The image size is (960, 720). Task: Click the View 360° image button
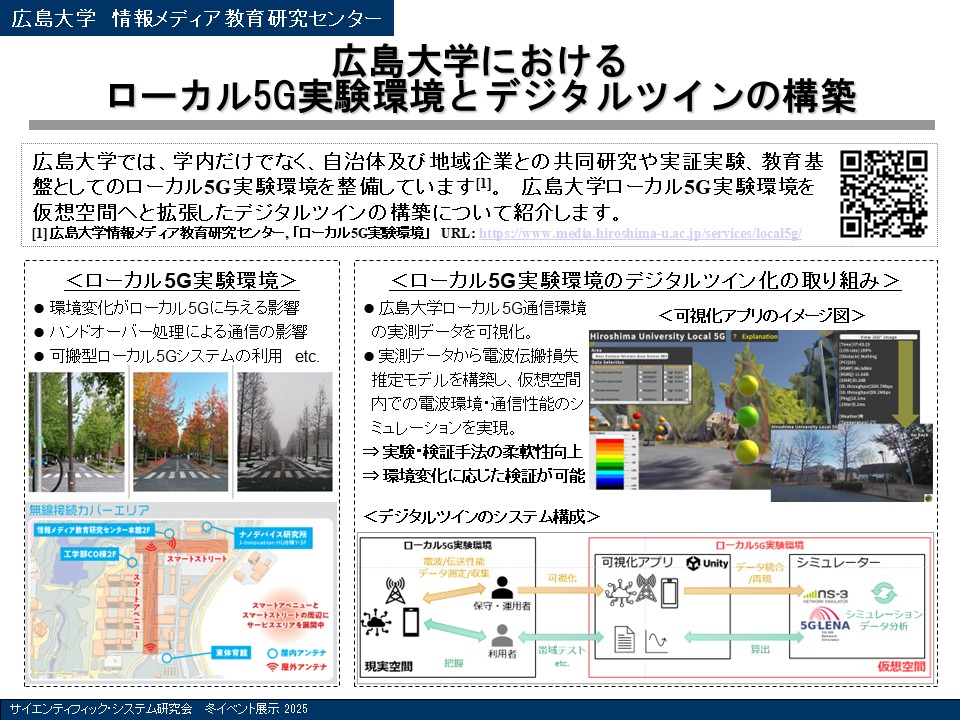878,335
